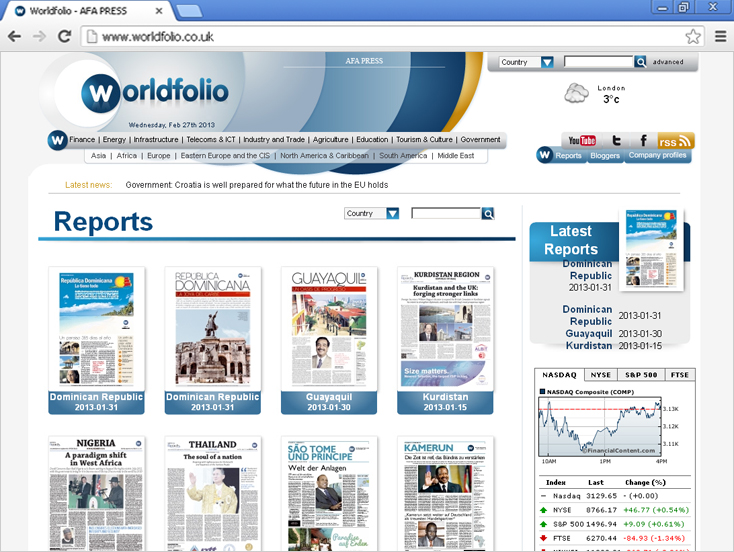Open the orange RSS feed icon
Image resolution: width=734 pixels, height=552 pixels.
click(x=675, y=141)
